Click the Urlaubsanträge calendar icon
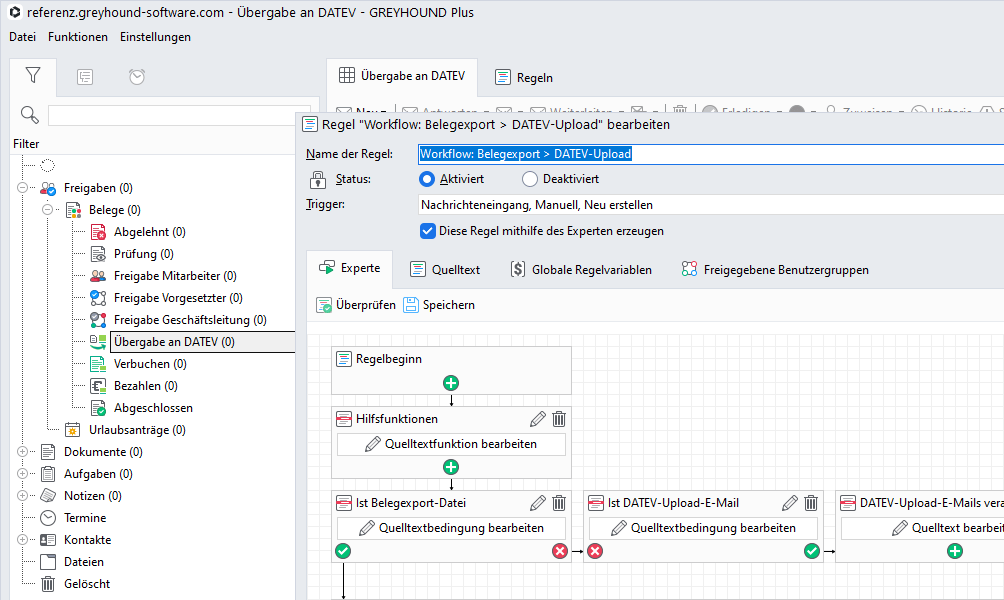Image resolution: width=1004 pixels, height=600 pixels. (73, 430)
